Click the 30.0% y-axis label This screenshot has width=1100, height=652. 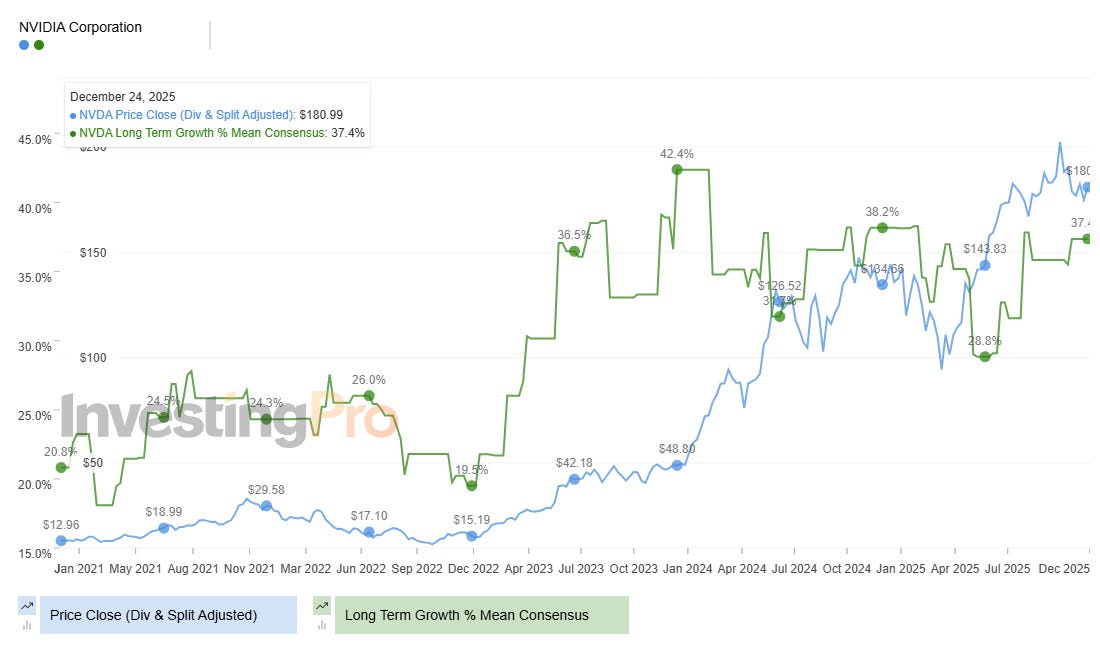pyautogui.click(x=35, y=347)
